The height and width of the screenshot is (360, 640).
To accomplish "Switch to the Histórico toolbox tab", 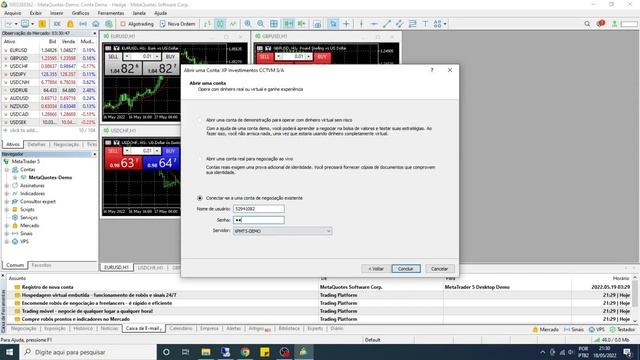I will (x=83, y=329).
